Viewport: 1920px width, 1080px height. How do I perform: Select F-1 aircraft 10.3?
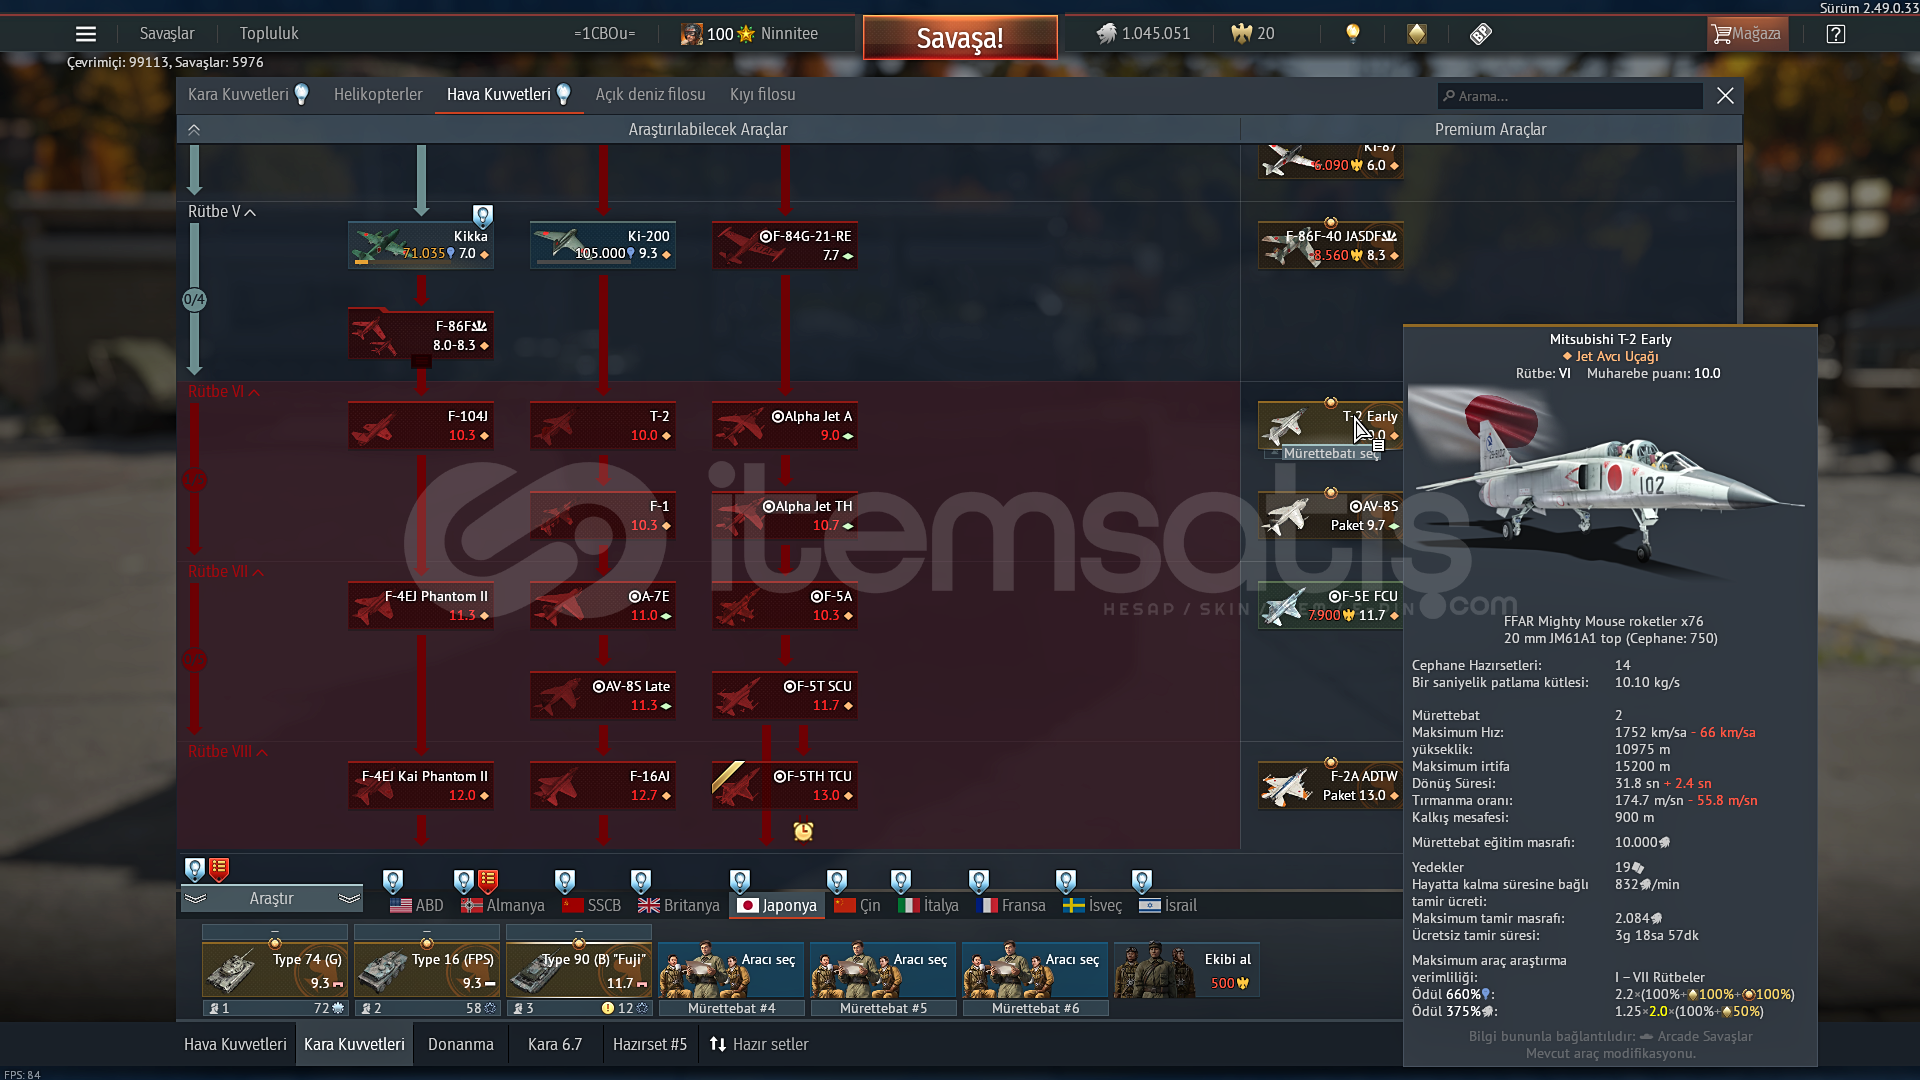603,515
